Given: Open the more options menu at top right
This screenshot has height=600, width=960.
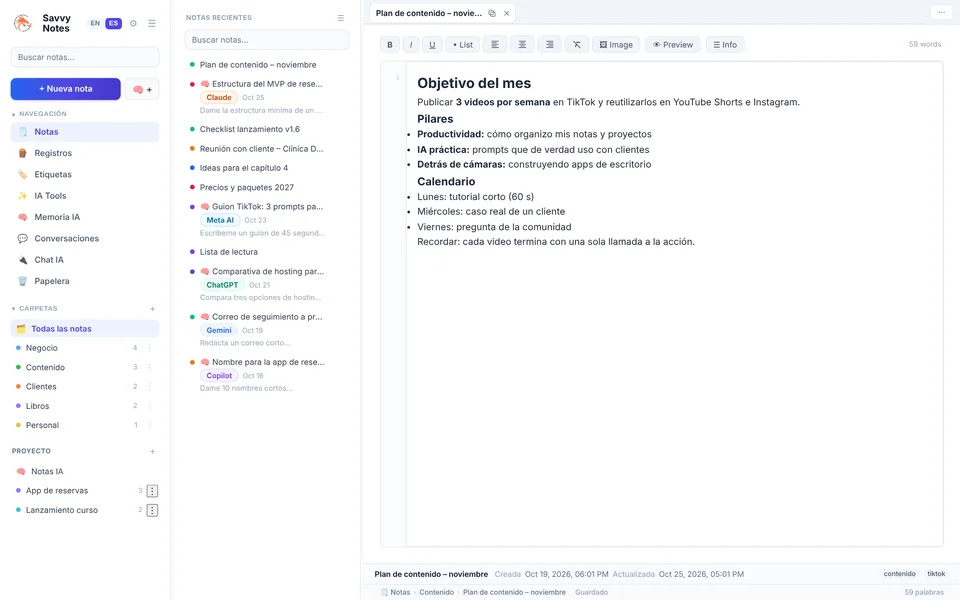Looking at the screenshot, I should 941,13.
